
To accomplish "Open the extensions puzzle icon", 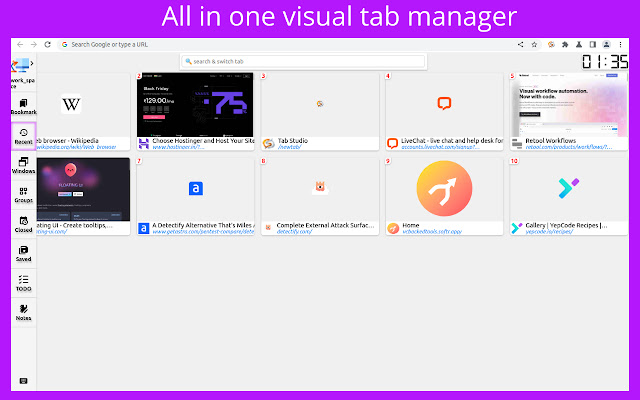I will point(565,44).
